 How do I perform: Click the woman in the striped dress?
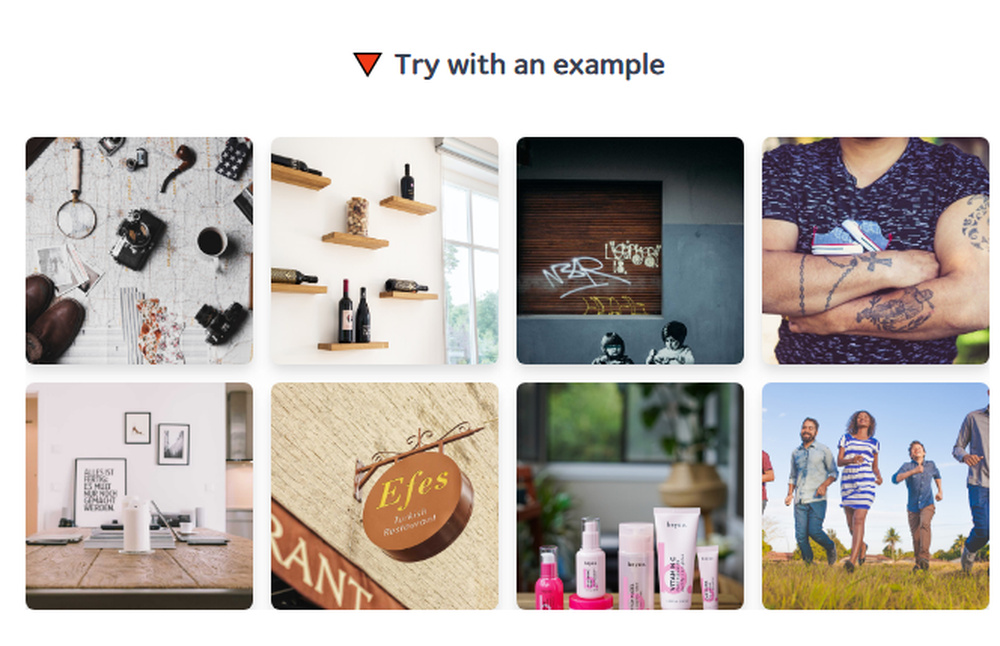(x=858, y=489)
